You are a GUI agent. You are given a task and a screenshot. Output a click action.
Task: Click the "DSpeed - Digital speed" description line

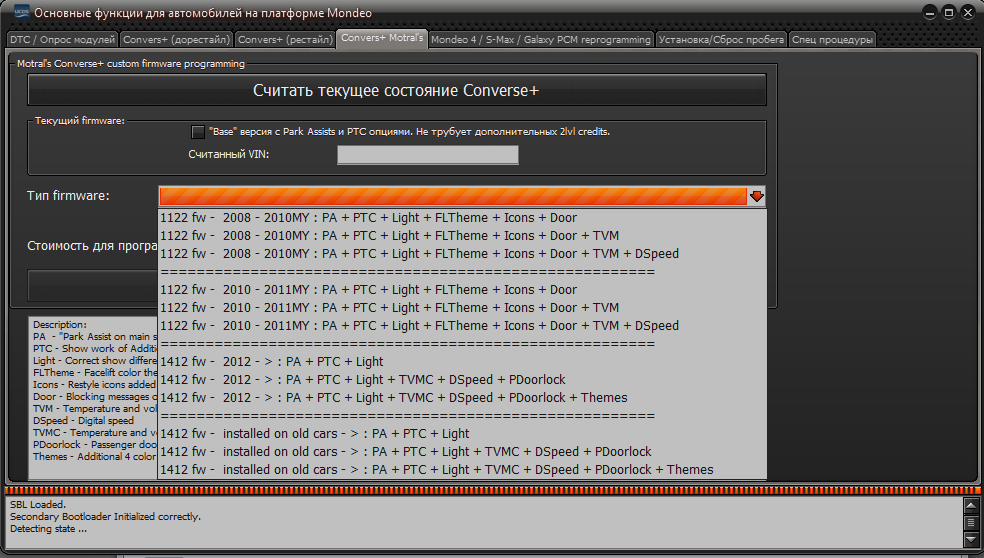(x=83, y=421)
